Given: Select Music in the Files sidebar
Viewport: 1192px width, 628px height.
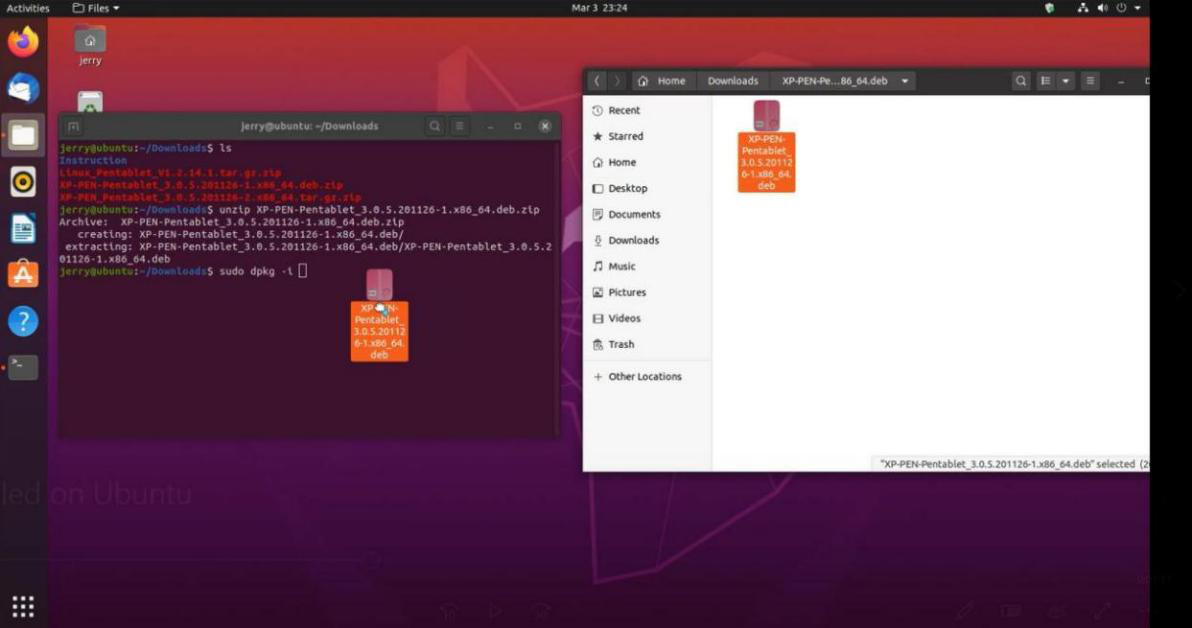Looking at the screenshot, I should 648,266.
